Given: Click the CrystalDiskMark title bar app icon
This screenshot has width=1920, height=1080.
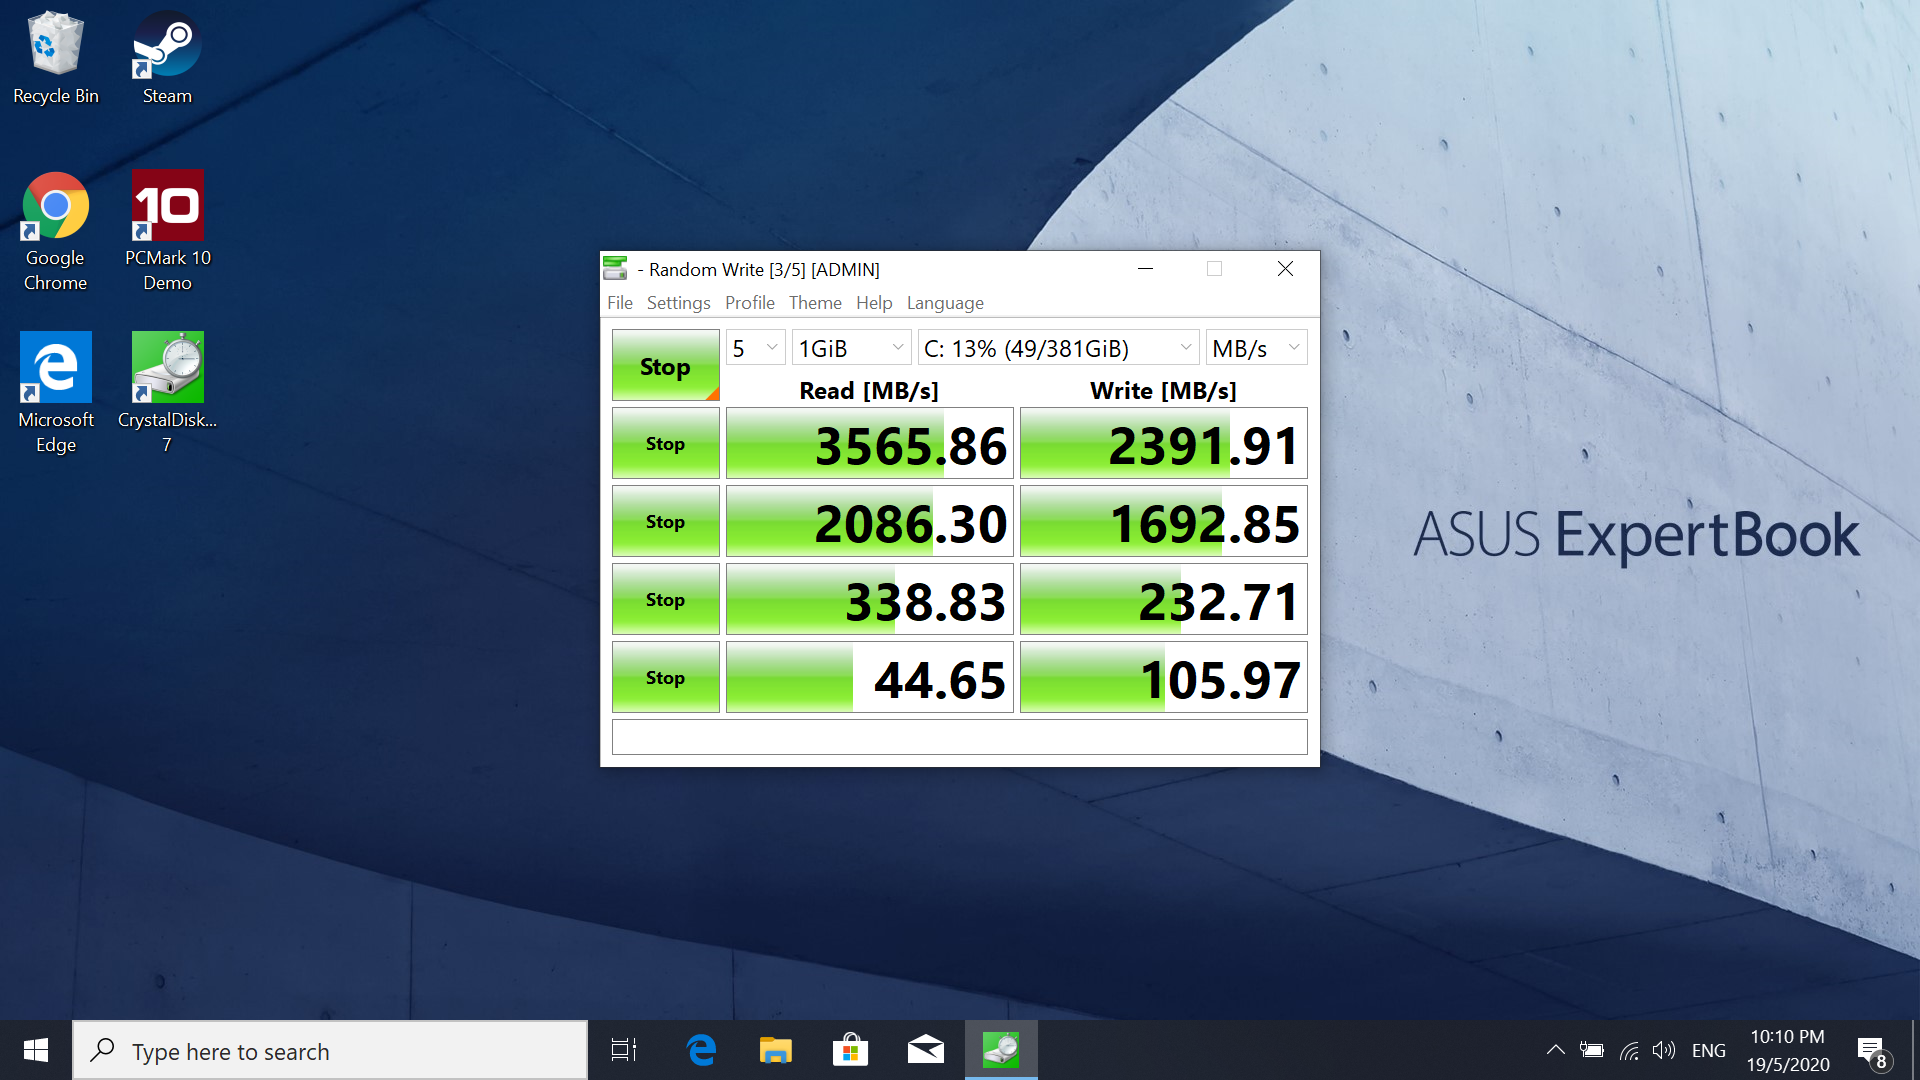Looking at the screenshot, I should (x=615, y=268).
